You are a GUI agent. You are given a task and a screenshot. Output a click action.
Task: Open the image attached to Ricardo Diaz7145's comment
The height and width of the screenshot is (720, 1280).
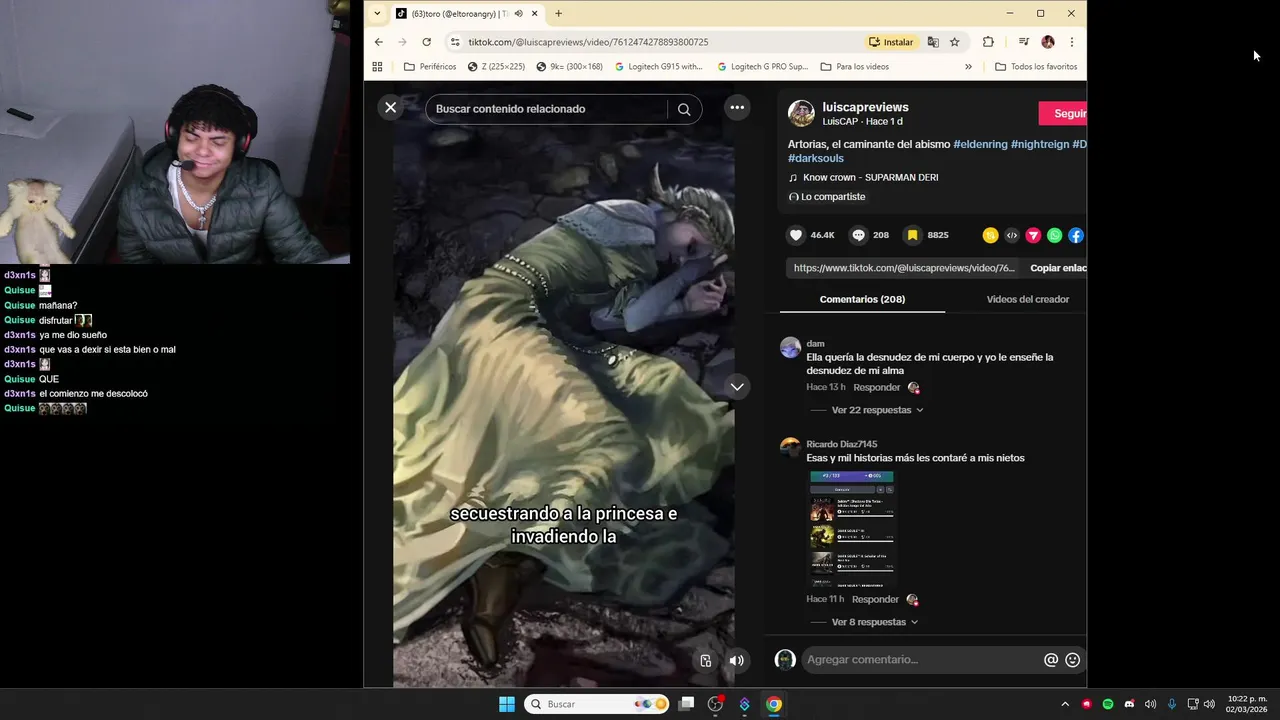tap(851, 528)
